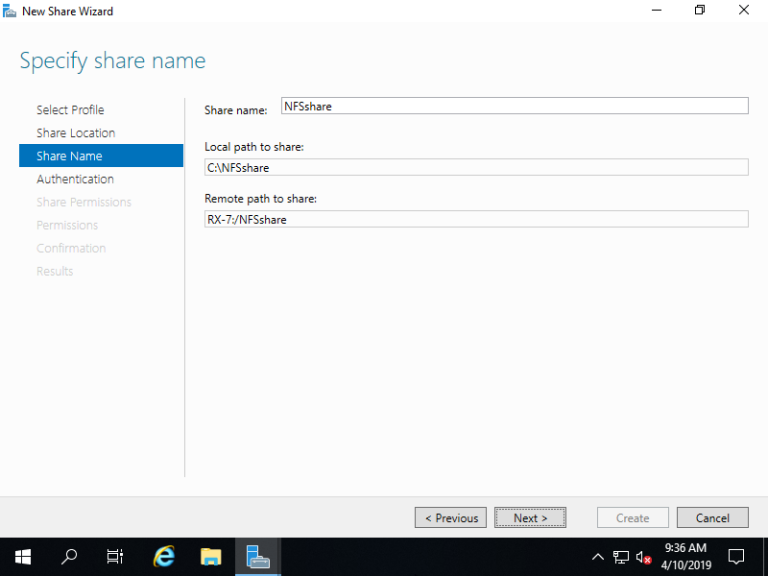Click the taskbar search magnifier icon
768x576 pixels.
(x=69, y=556)
